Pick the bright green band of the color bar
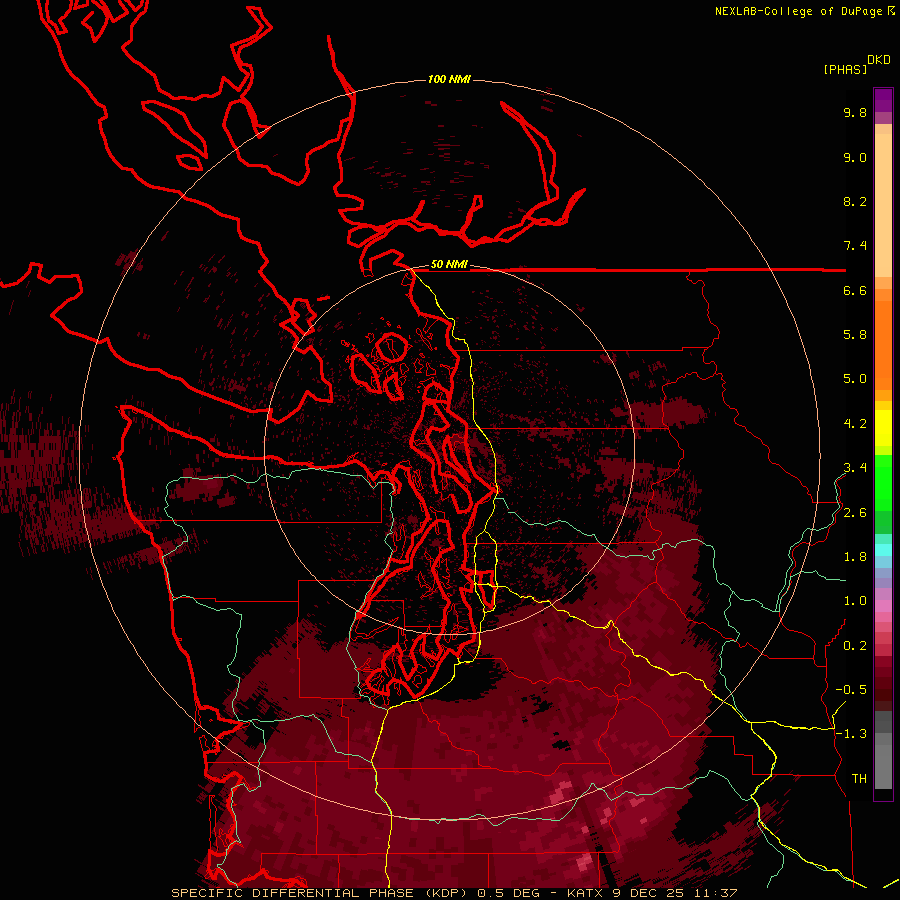900x900 pixels. point(883,482)
